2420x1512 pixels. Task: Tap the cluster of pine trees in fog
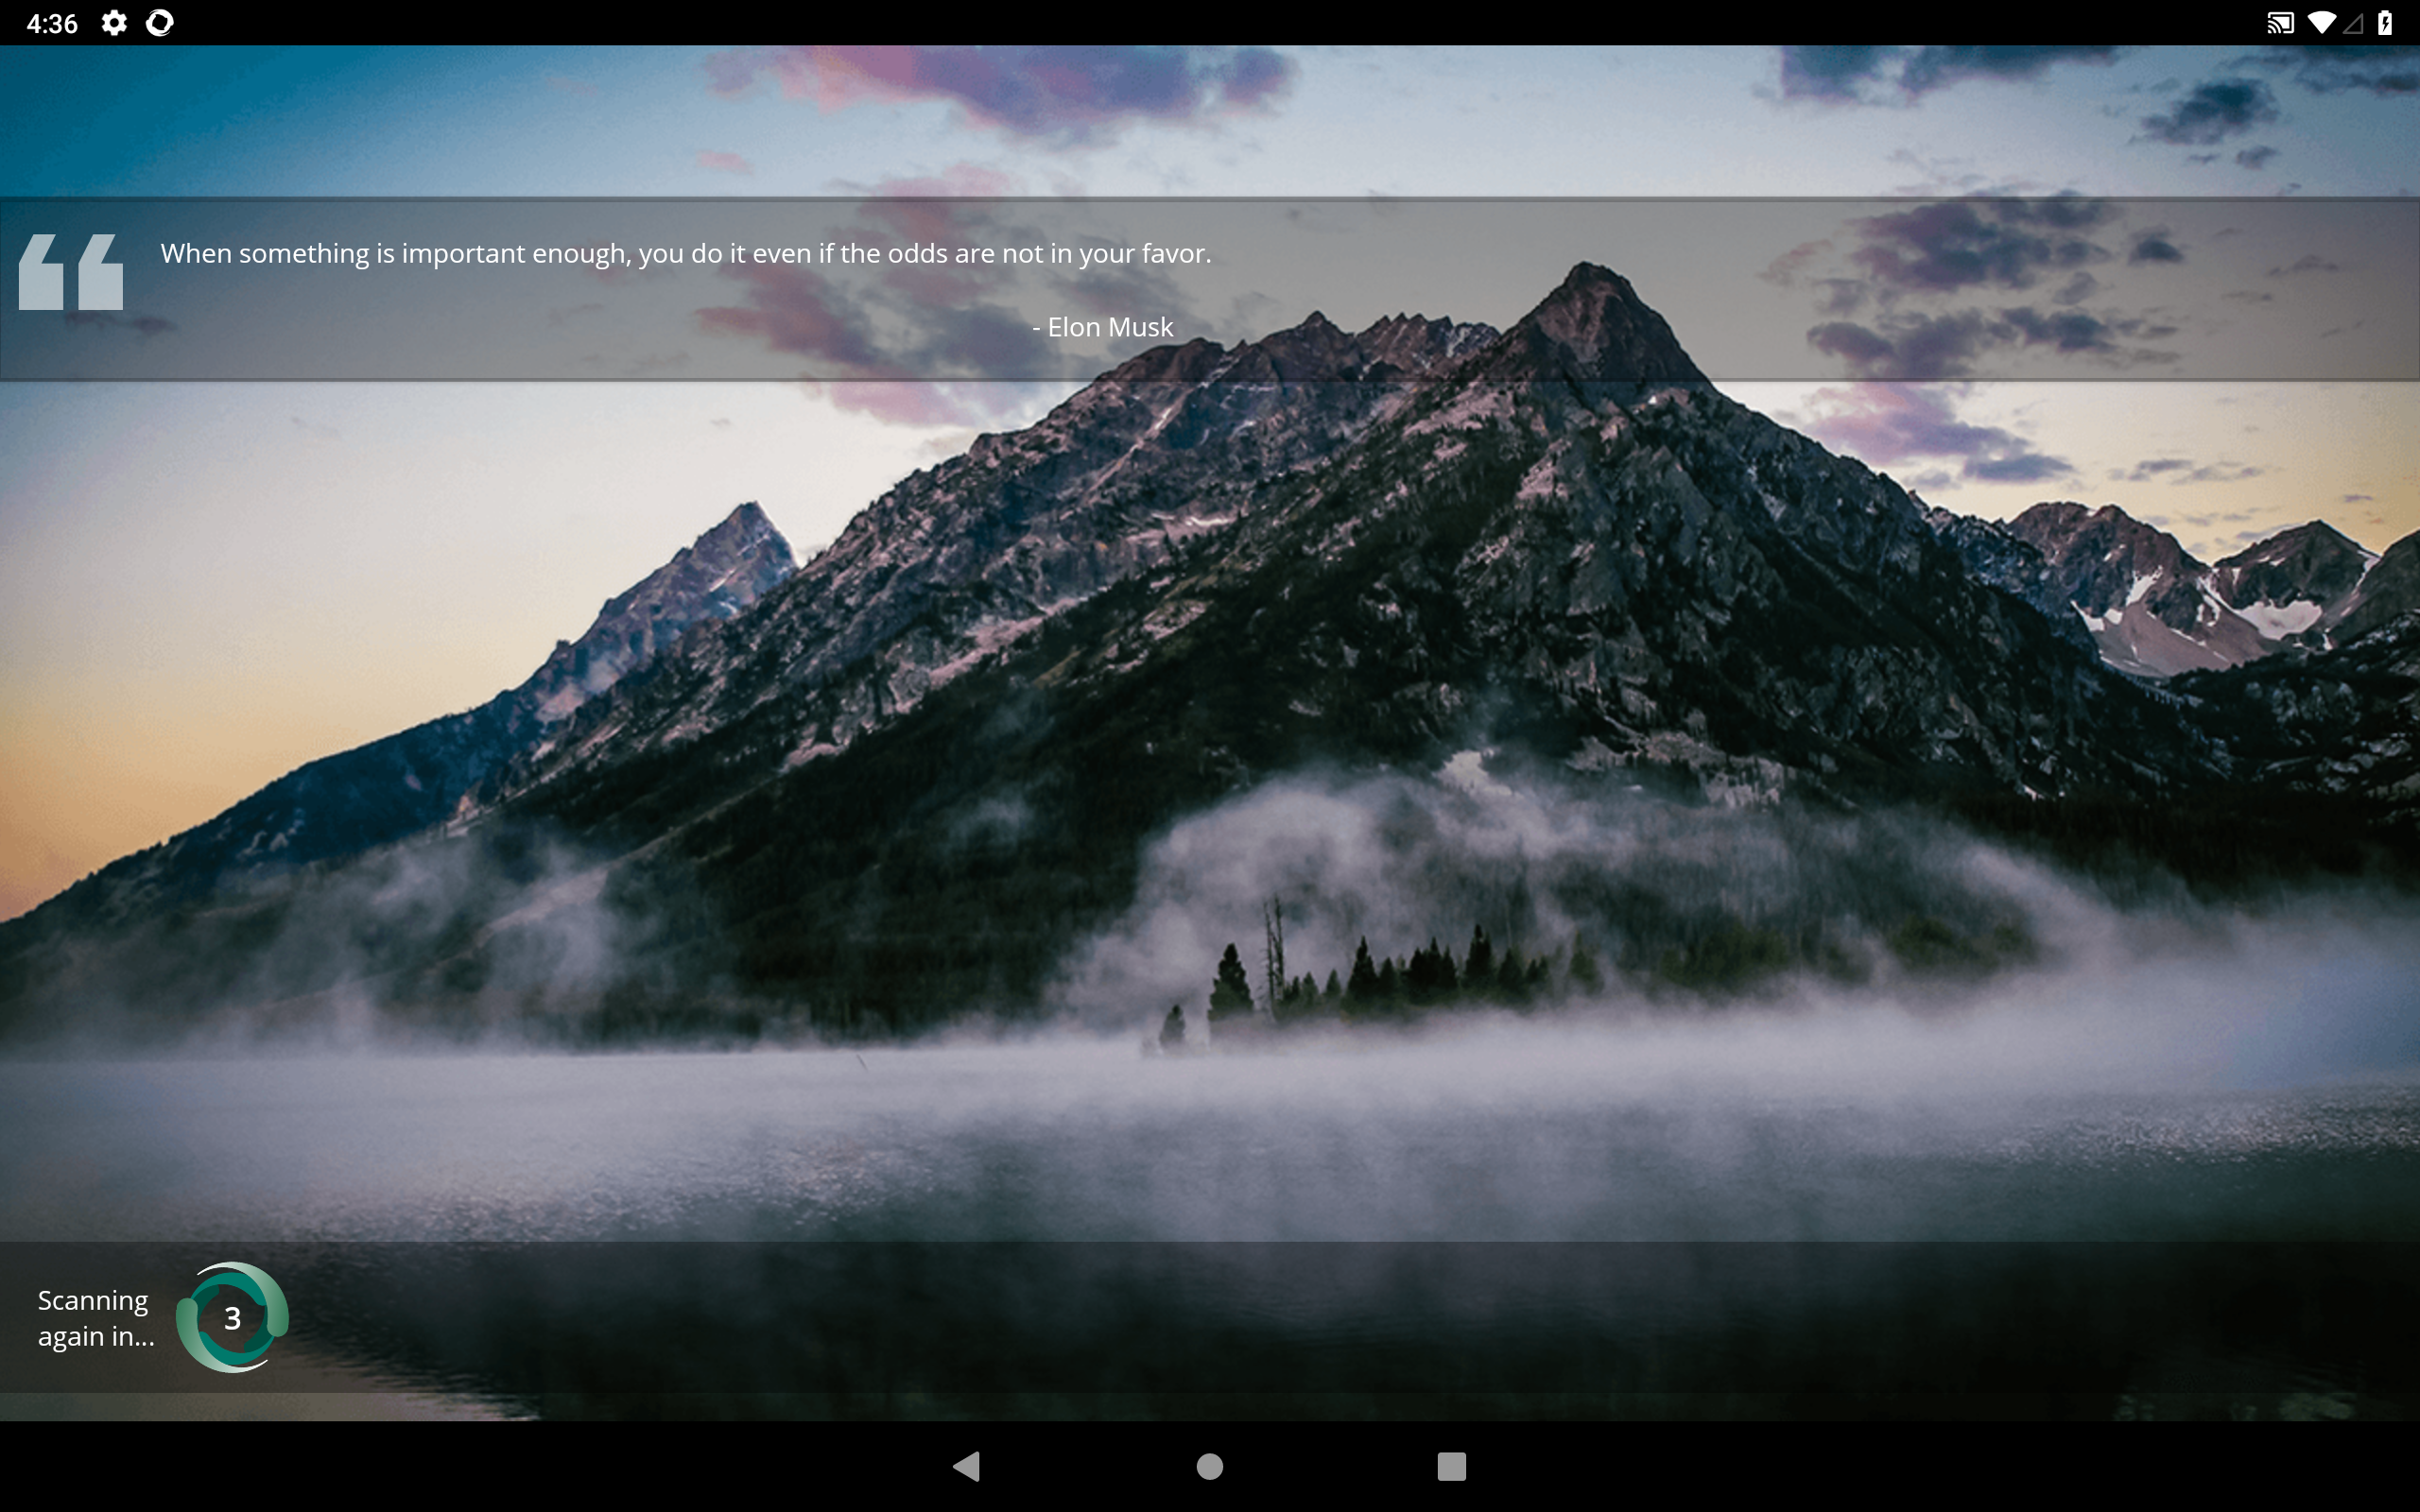tap(1400, 970)
